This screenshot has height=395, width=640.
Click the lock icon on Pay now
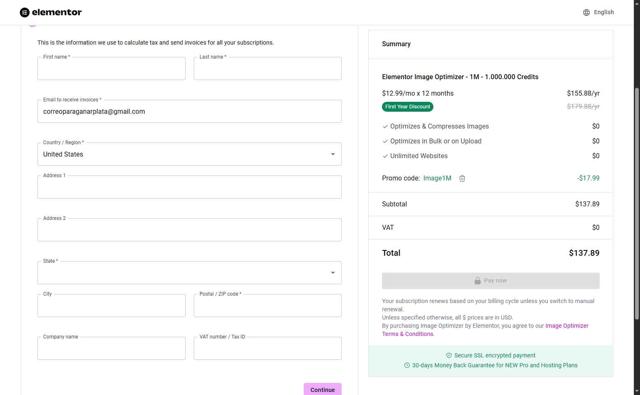pyautogui.click(x=477, y=281)
